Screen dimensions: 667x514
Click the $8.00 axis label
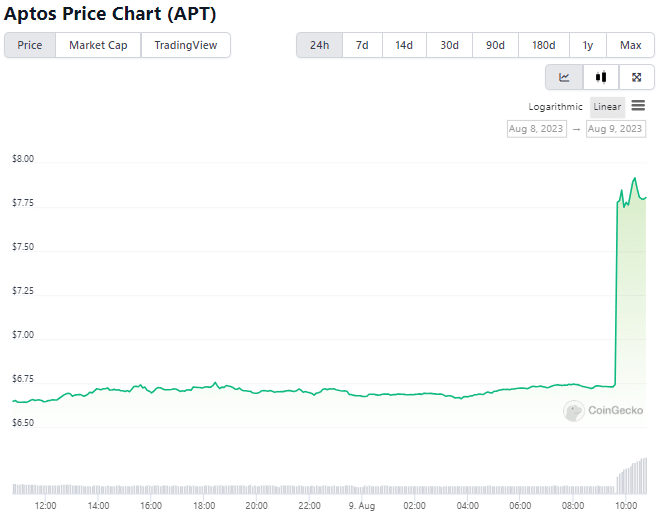(23, 159)
